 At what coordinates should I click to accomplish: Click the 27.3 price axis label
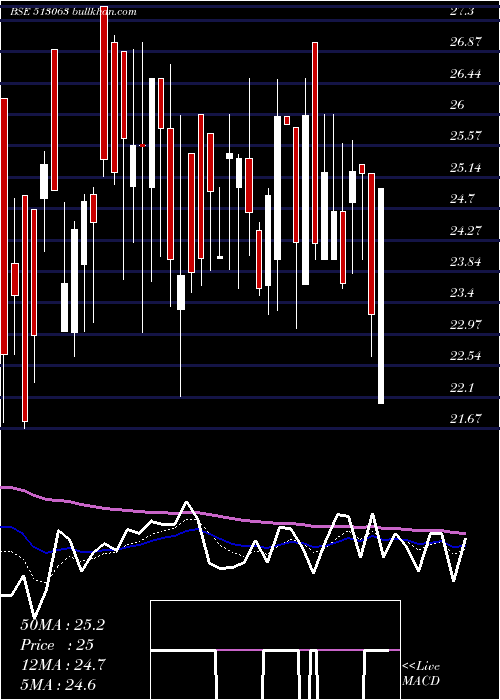(x=462, y=11)
